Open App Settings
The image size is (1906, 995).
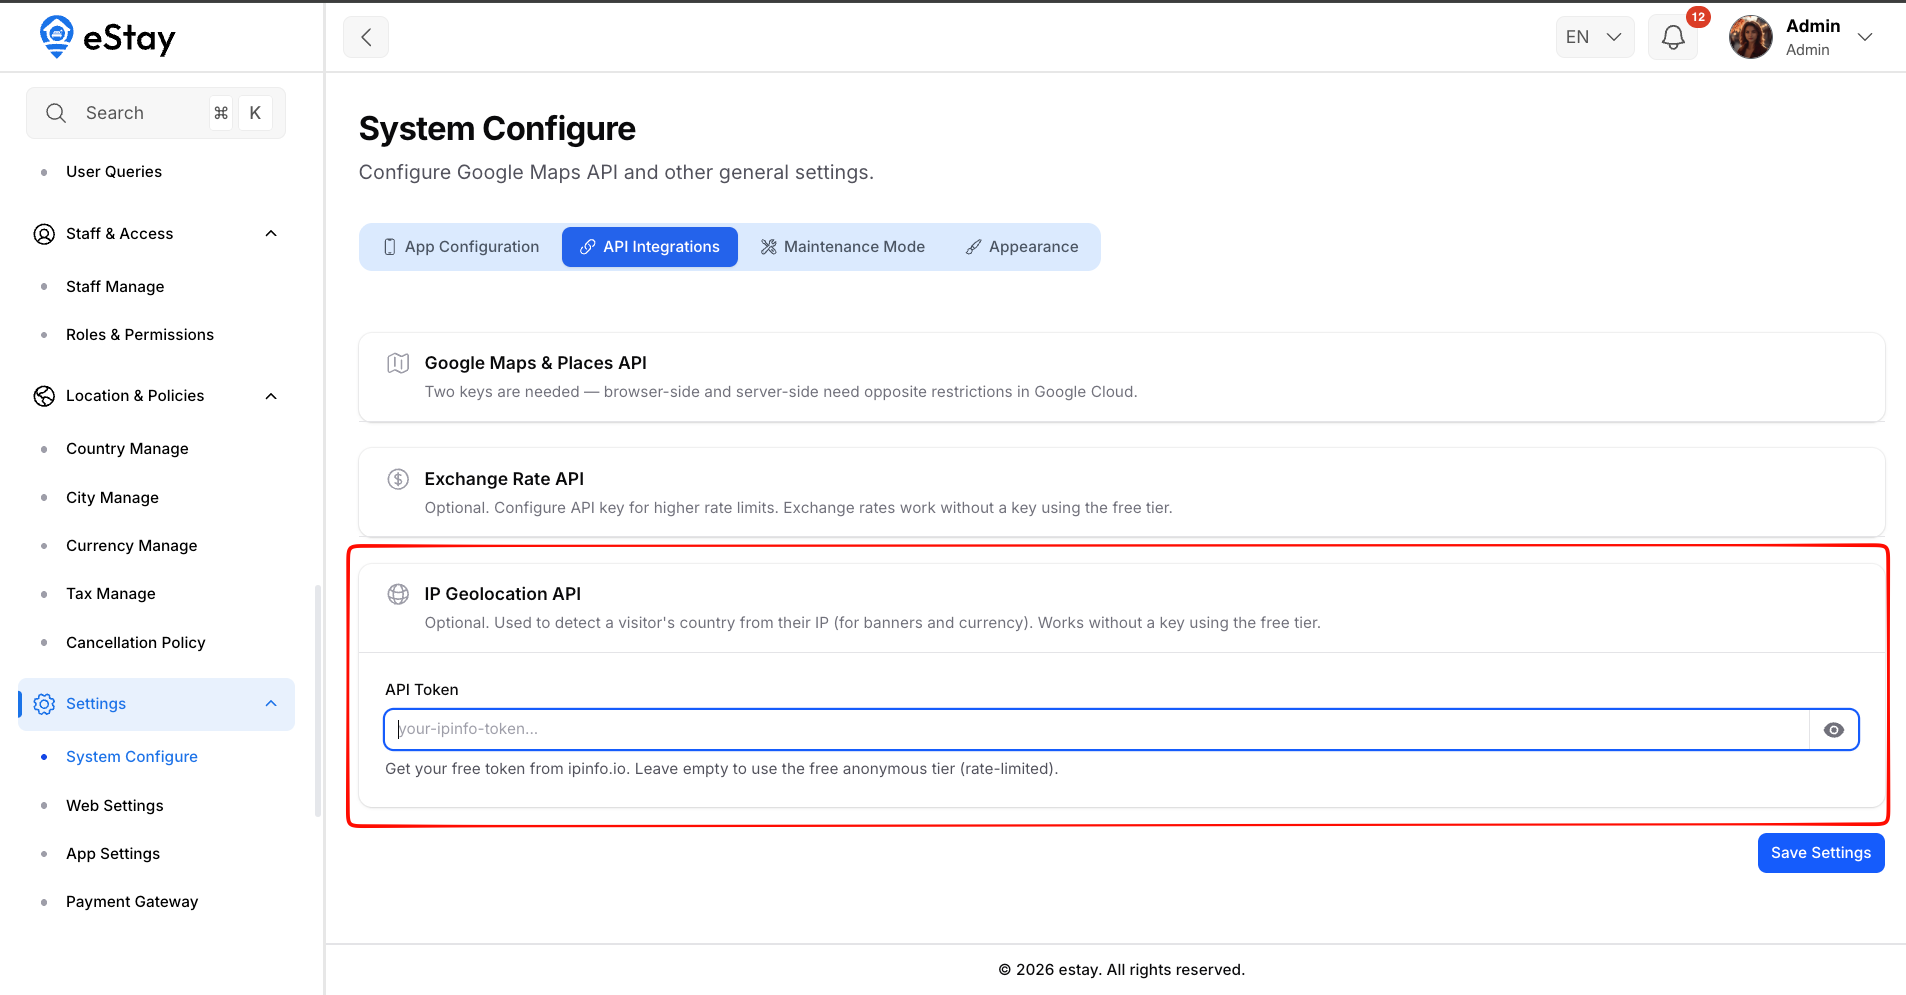pos(113,854)
